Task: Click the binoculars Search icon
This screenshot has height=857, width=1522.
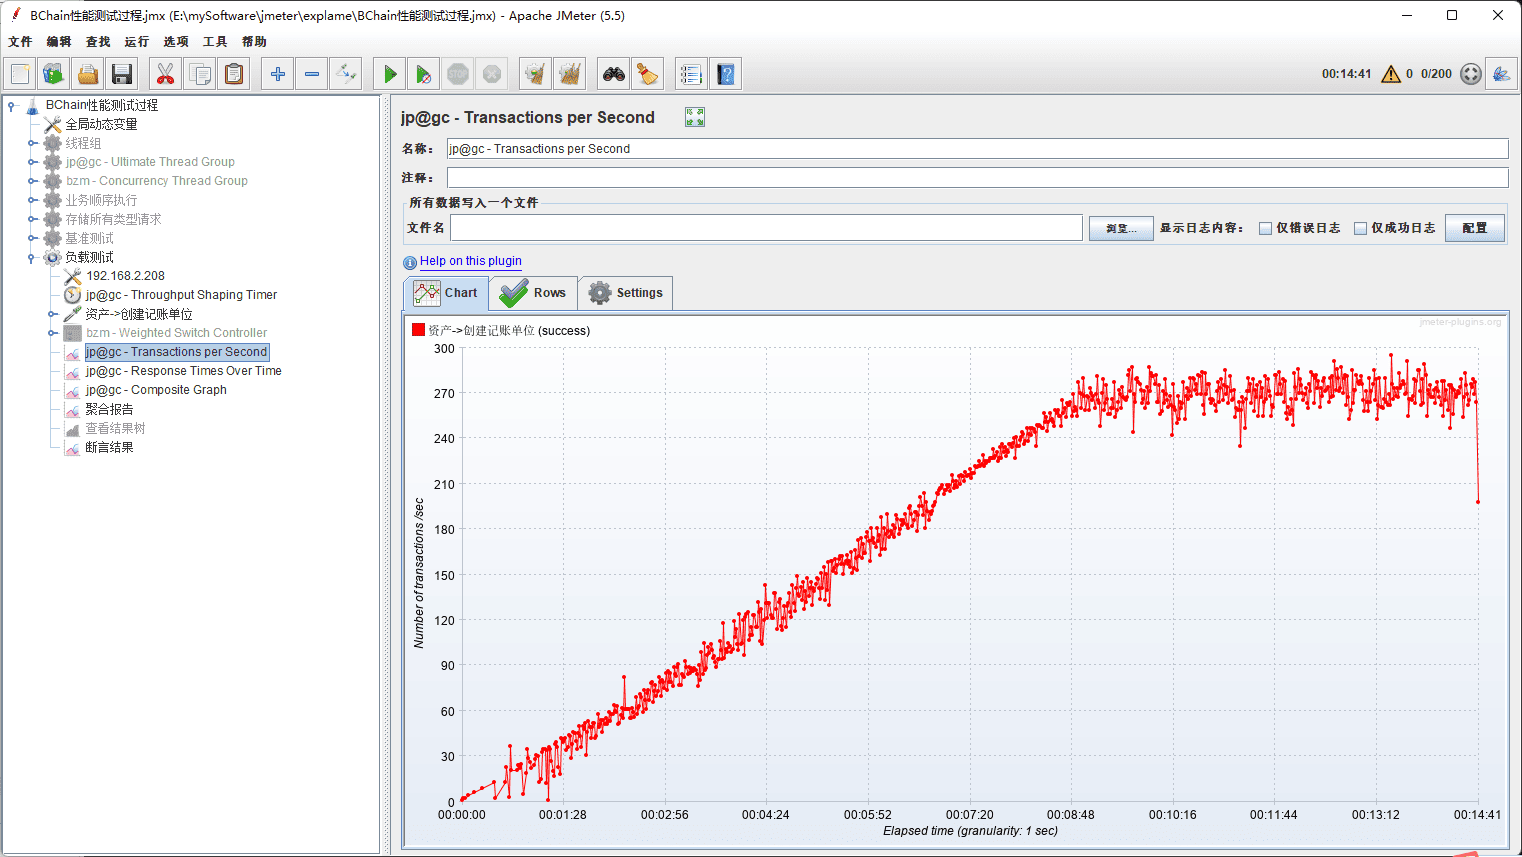Action: click(x=613, y=74)
